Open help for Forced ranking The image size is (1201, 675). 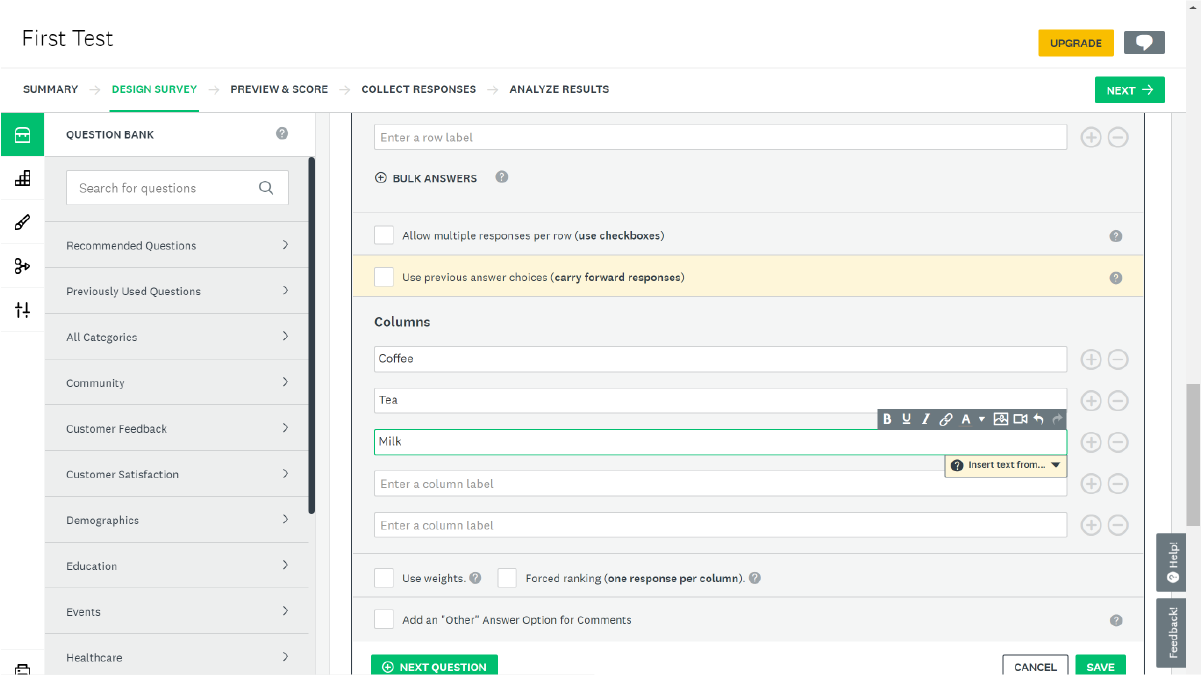point(755,578)
